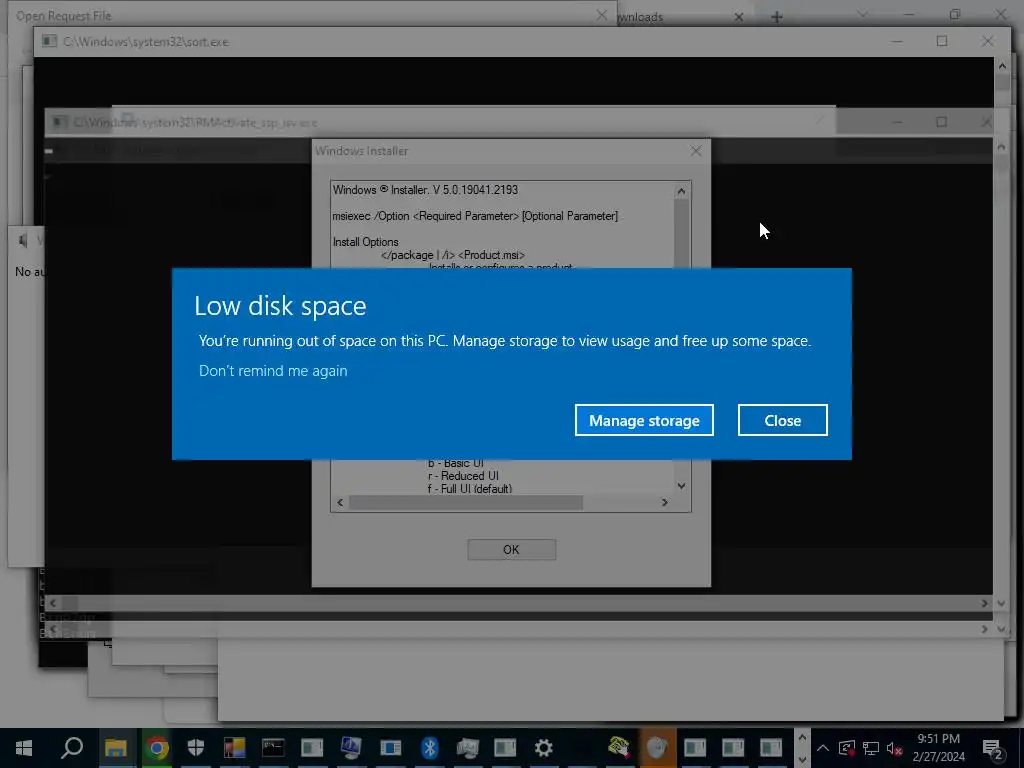Open a new Chrome tab with plus button

(776, 17)
